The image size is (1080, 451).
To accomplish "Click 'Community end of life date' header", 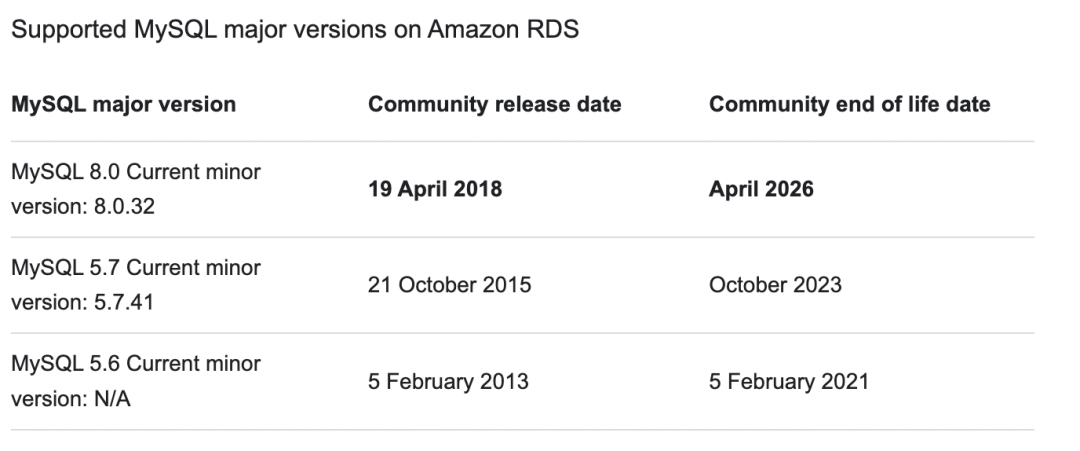I will 850,104.
